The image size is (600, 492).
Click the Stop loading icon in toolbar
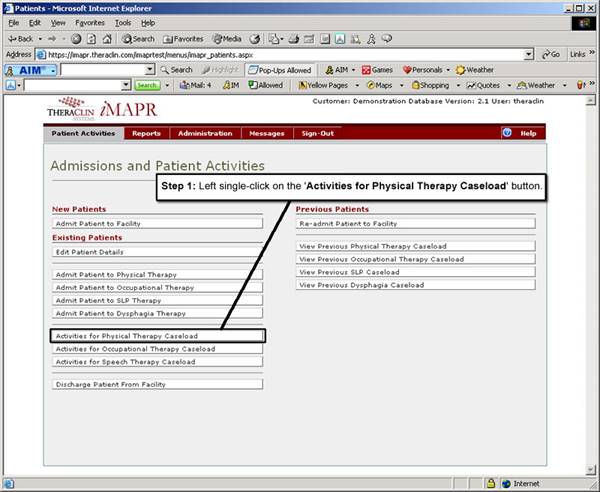pos(76,38)
